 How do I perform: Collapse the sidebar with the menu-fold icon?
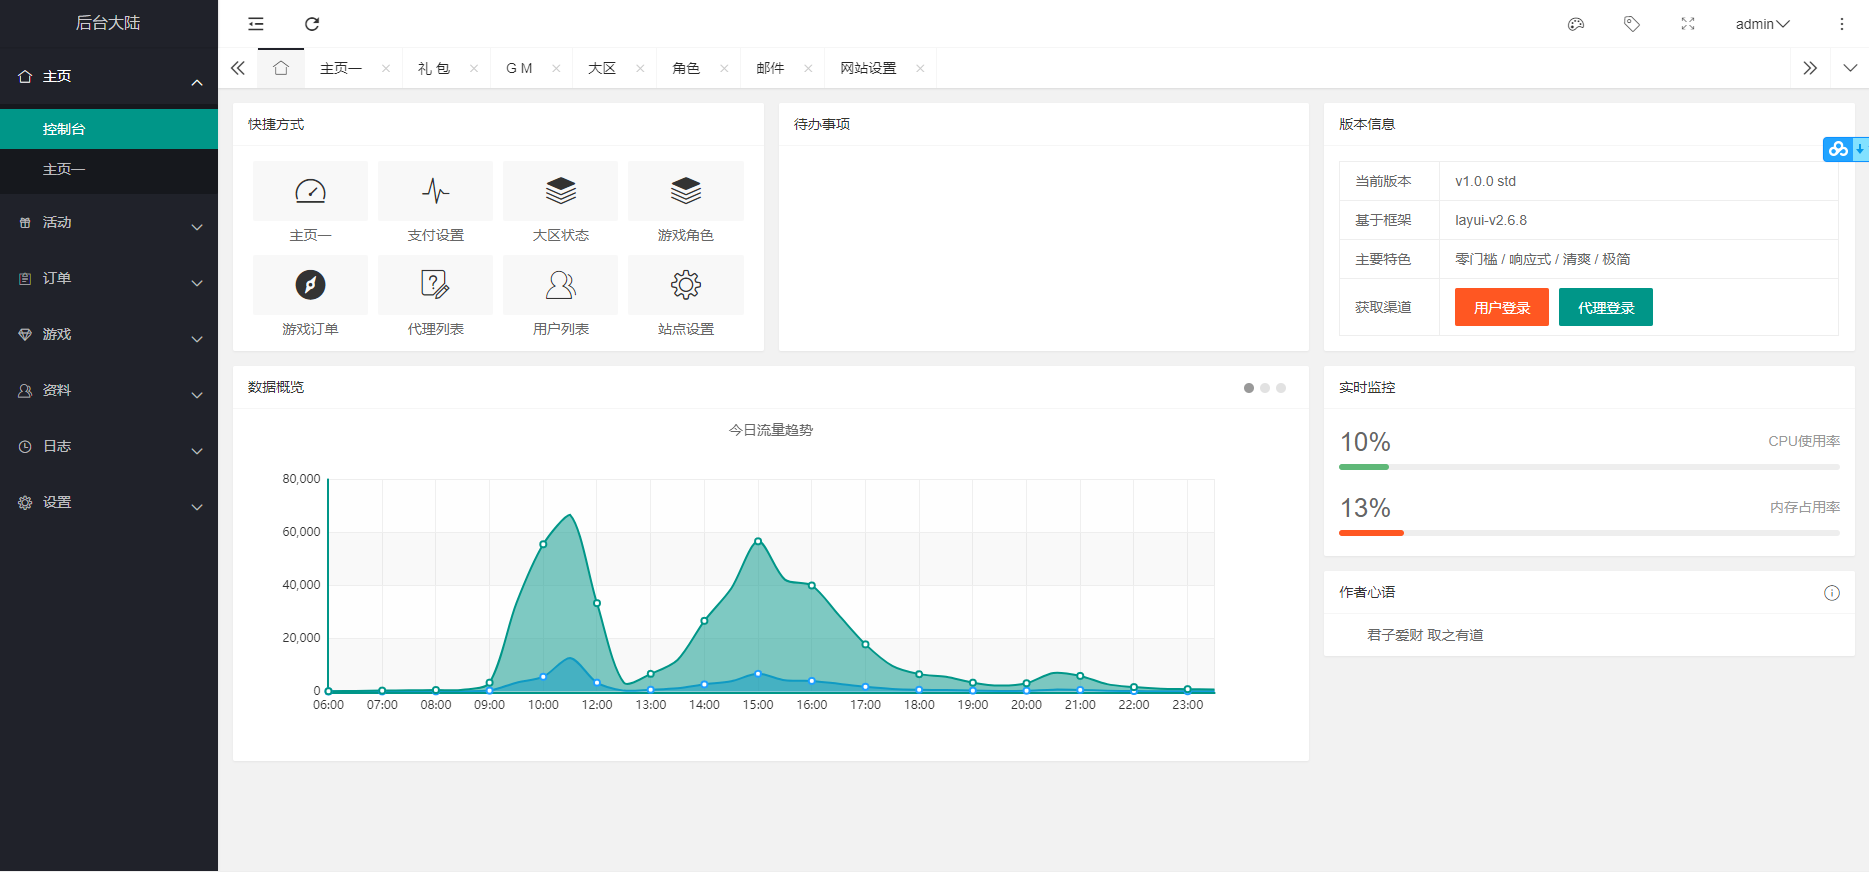point(256,24)
